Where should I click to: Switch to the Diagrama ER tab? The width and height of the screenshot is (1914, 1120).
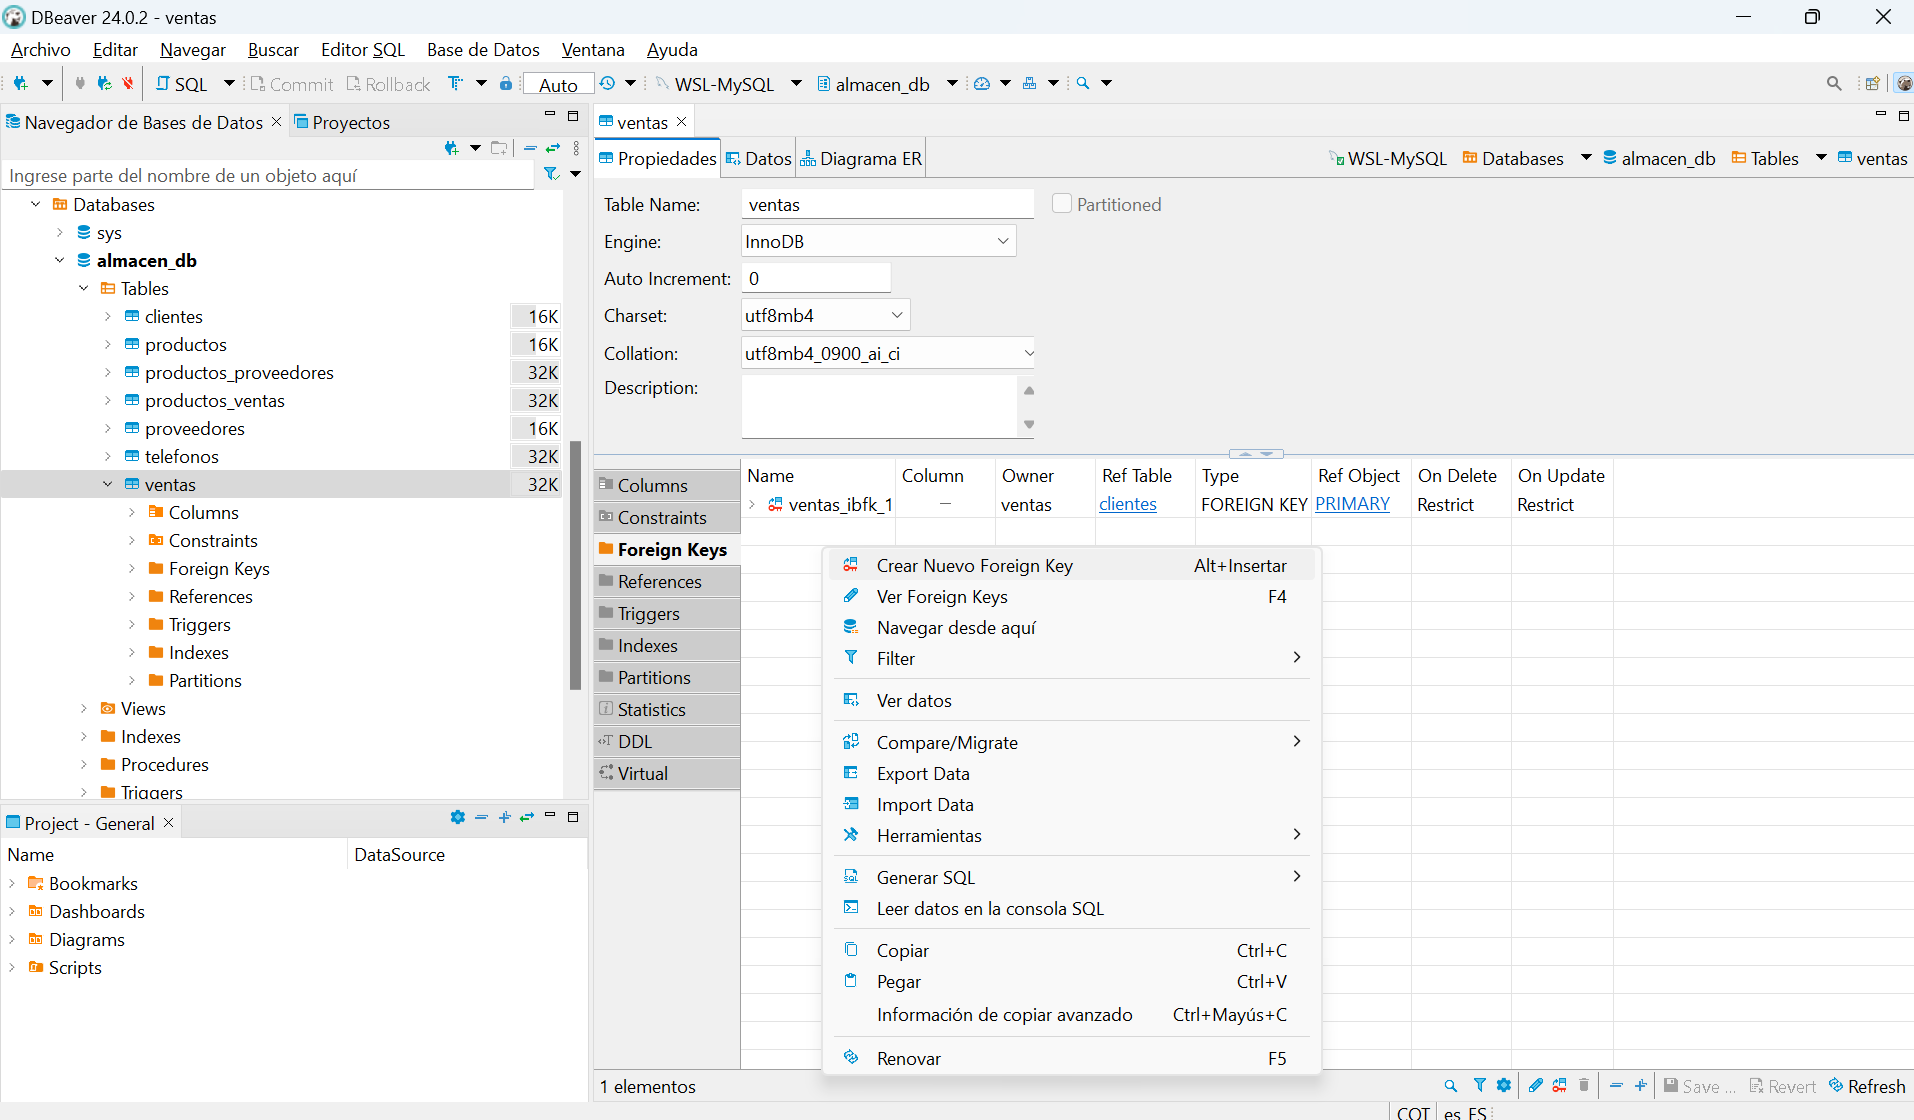[861, 158]
